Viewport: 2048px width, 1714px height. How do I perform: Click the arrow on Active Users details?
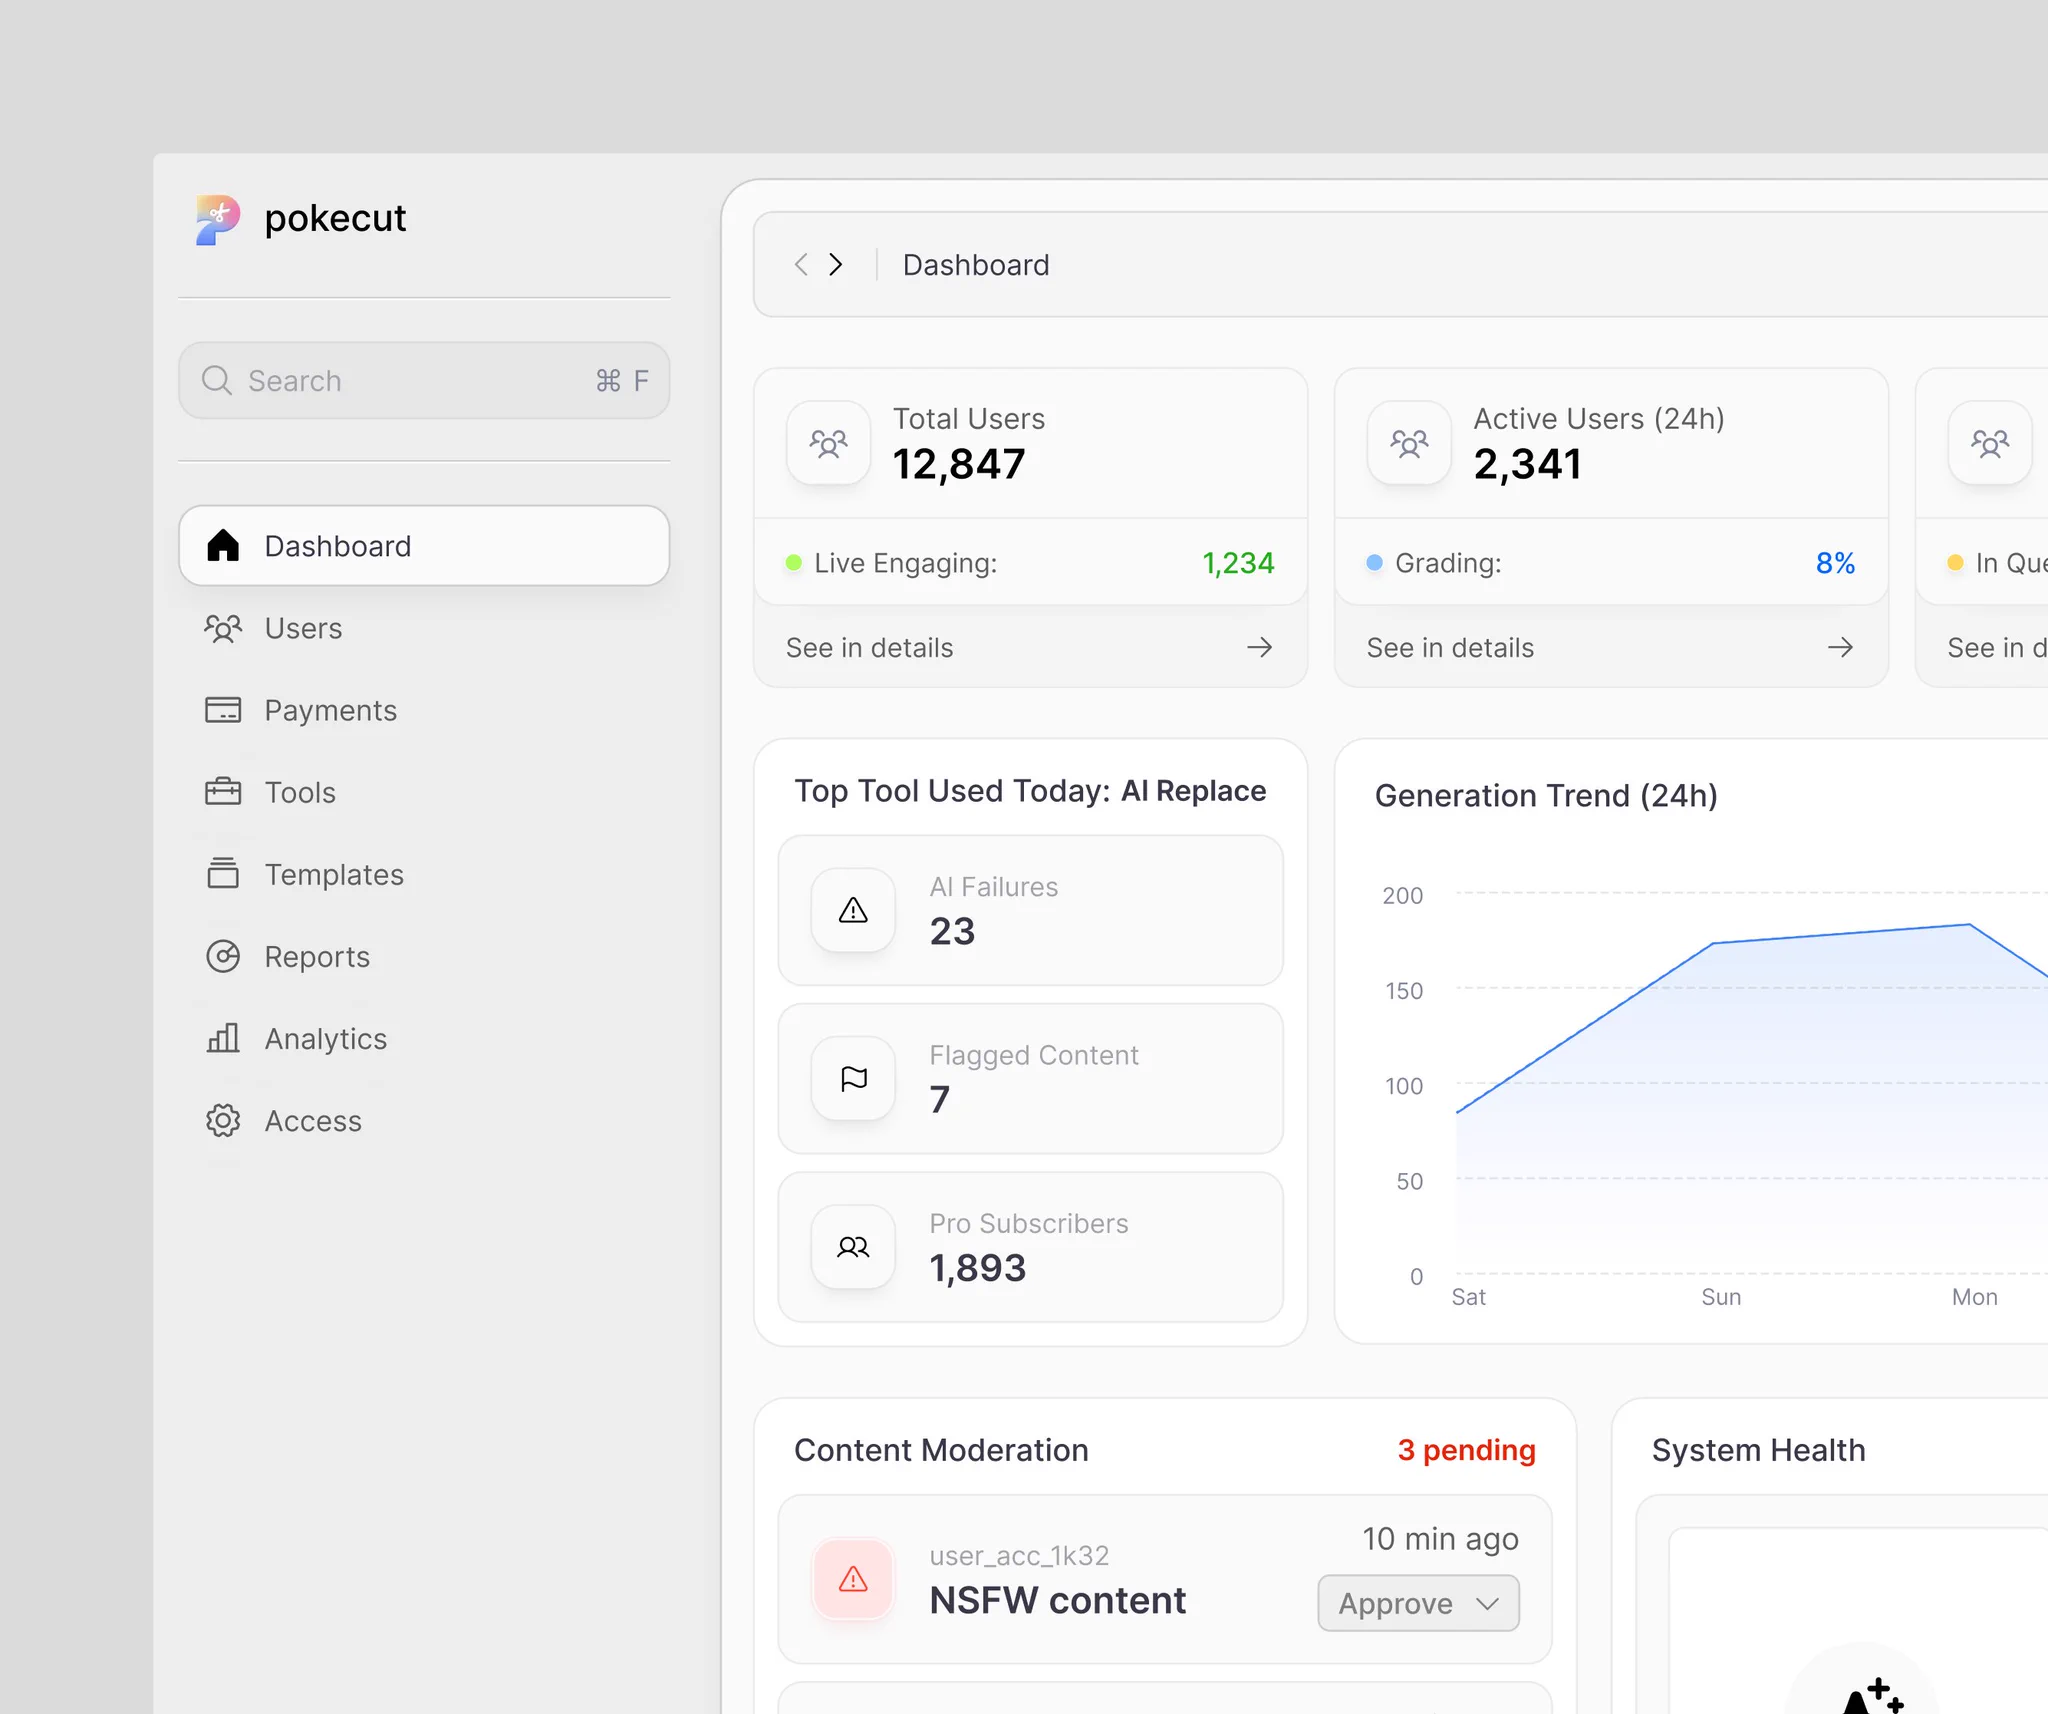(1840, 647)
